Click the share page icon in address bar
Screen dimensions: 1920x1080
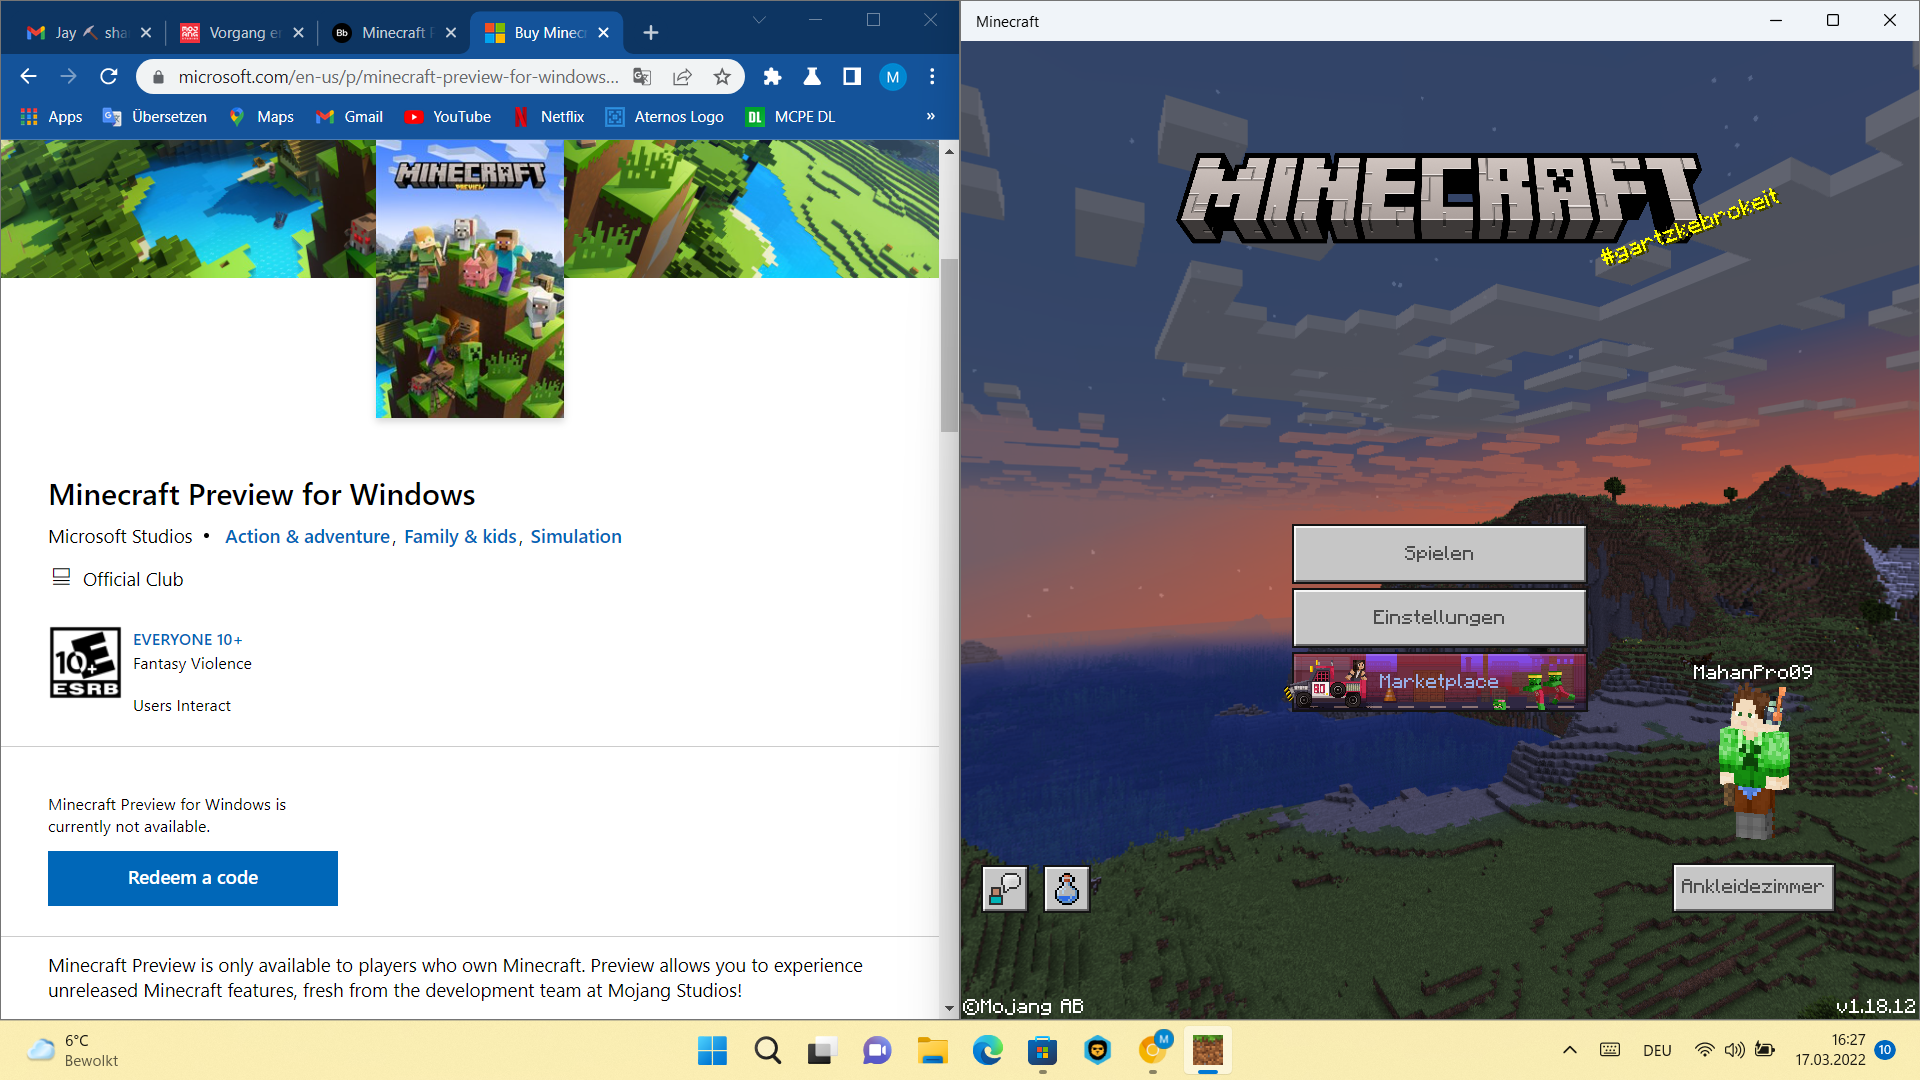click(x=682, y=77)
